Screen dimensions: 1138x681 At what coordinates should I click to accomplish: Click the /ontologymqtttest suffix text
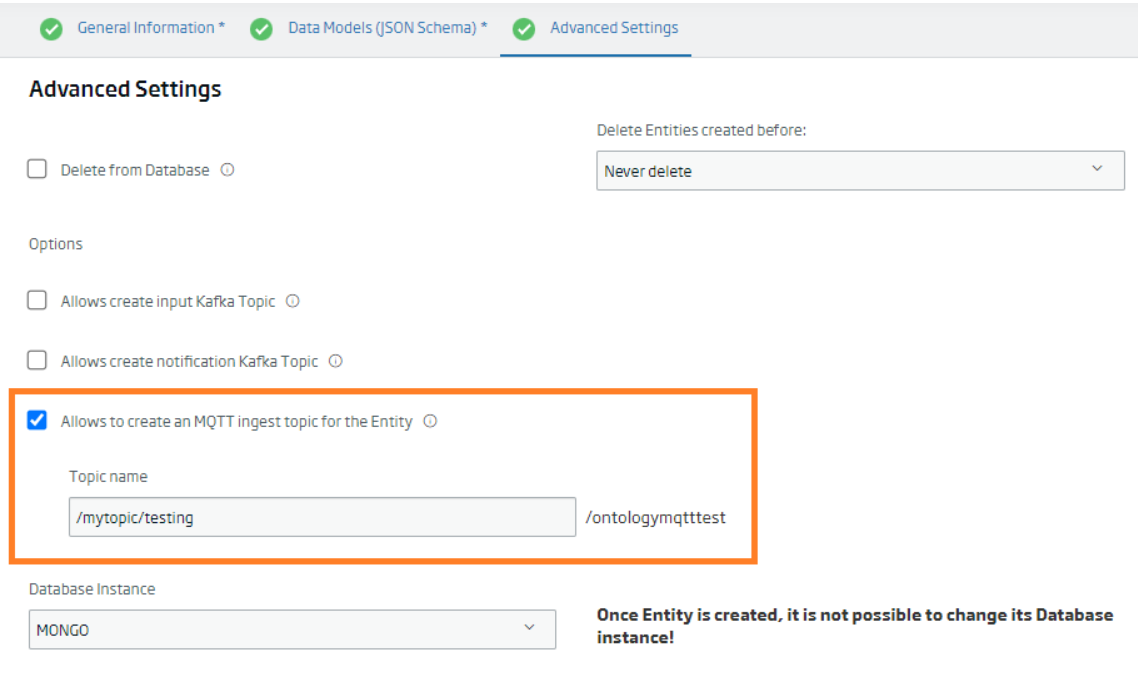click(655, 518)
